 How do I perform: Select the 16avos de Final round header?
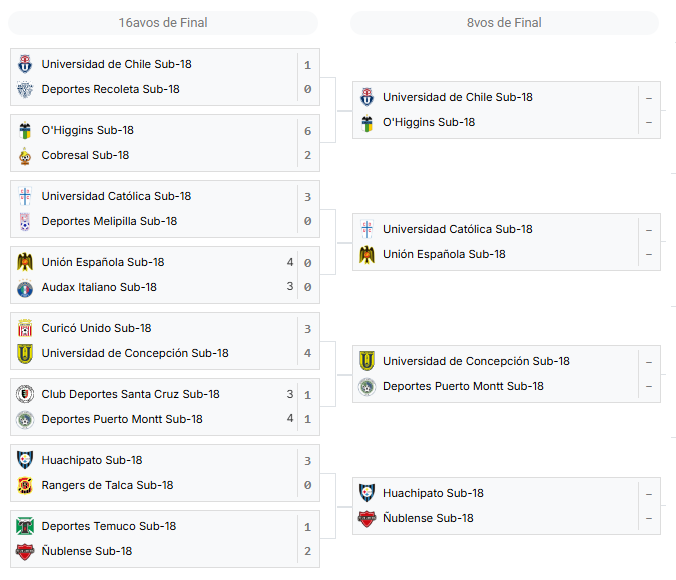point(163,23)
